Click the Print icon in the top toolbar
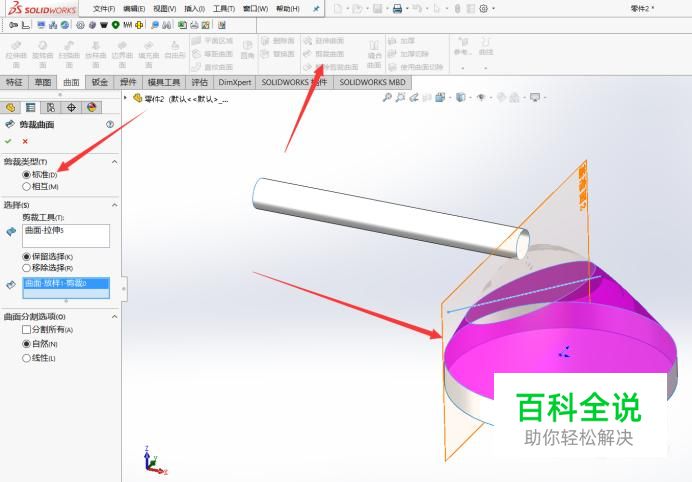 [x=397, y=8]
